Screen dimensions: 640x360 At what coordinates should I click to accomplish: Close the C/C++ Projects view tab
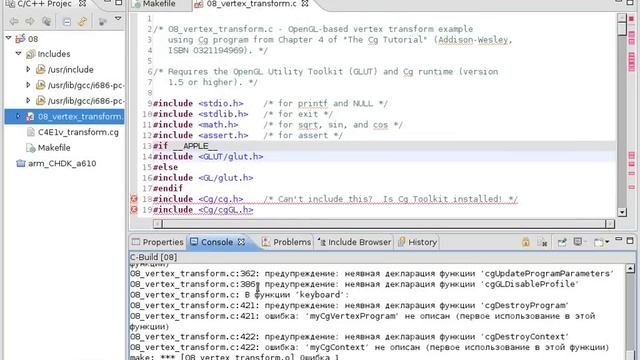click(82, 4)
